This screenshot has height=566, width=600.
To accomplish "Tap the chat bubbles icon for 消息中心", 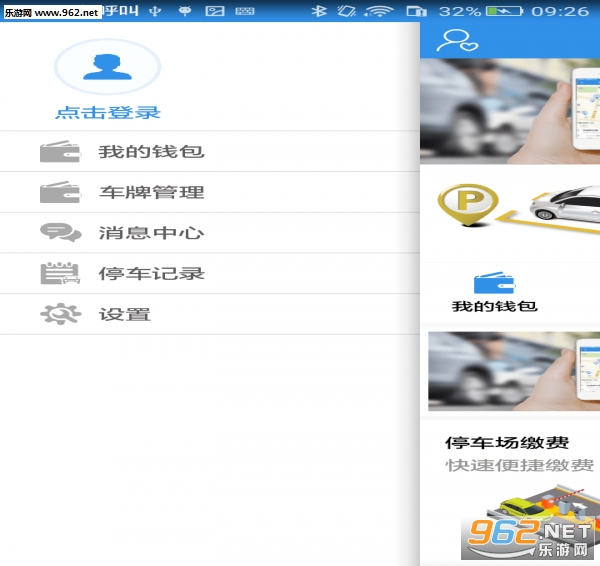I will pyautogui.click(x=60, y=233).
